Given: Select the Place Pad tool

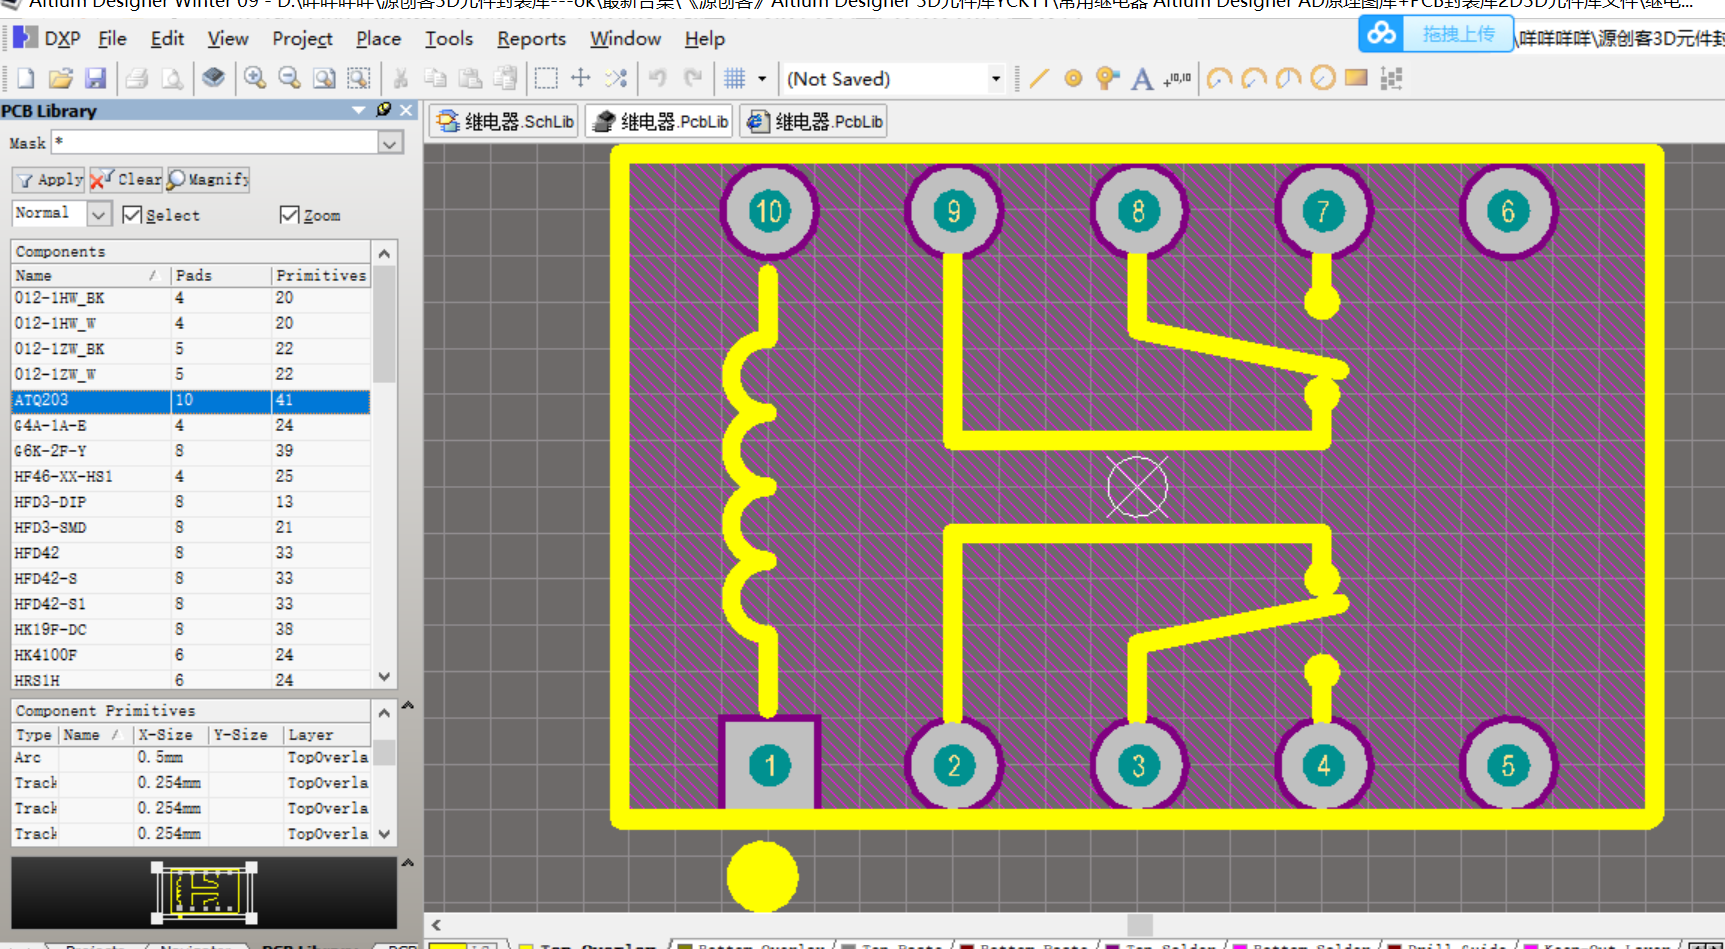Looking at the screenshot, I should click(1073, 78).
